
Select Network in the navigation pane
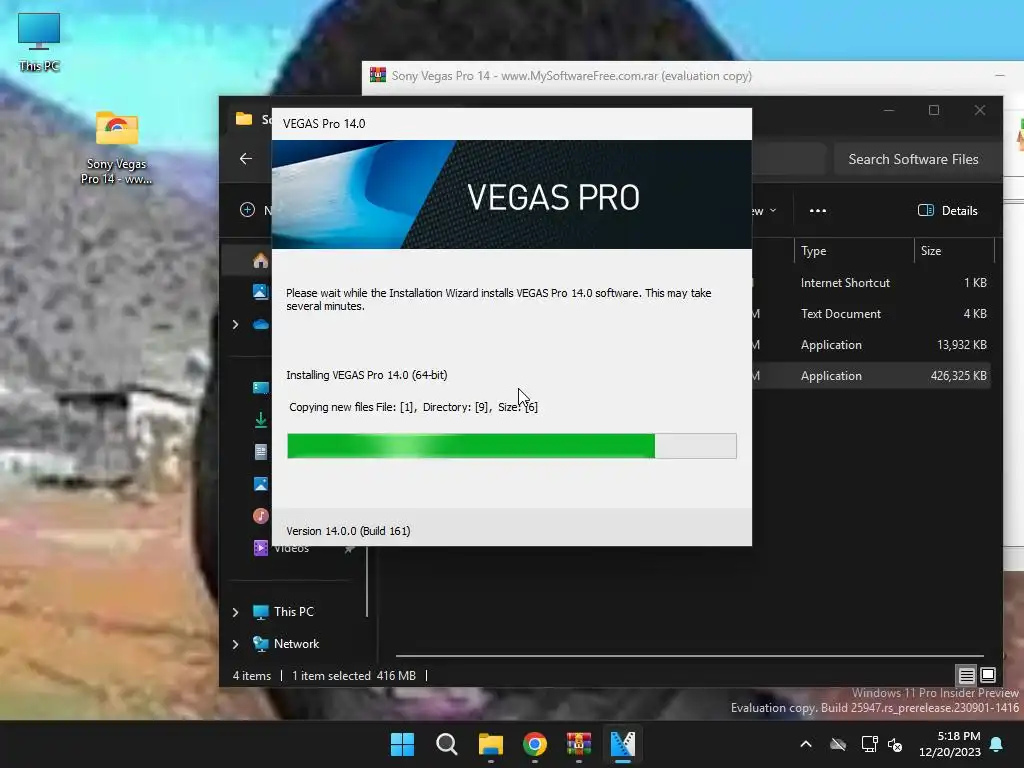tap(286, 644)
